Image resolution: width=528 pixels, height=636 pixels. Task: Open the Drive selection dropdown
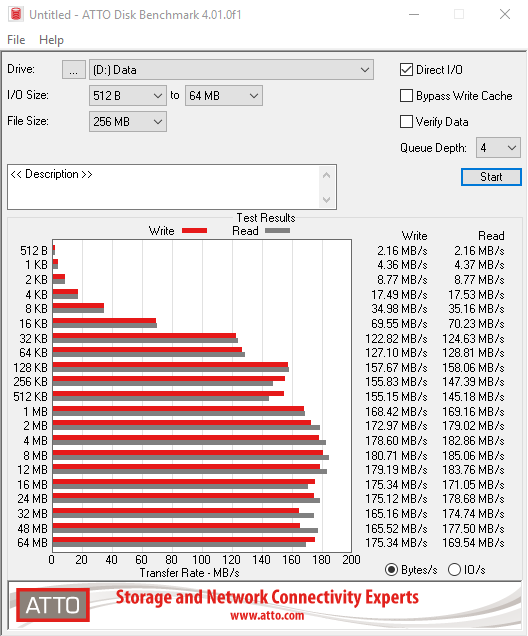click(231, 70)
